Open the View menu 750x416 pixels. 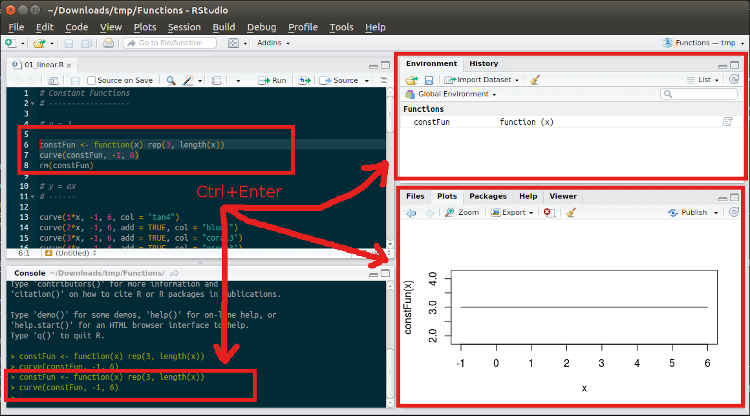(111, 27)
